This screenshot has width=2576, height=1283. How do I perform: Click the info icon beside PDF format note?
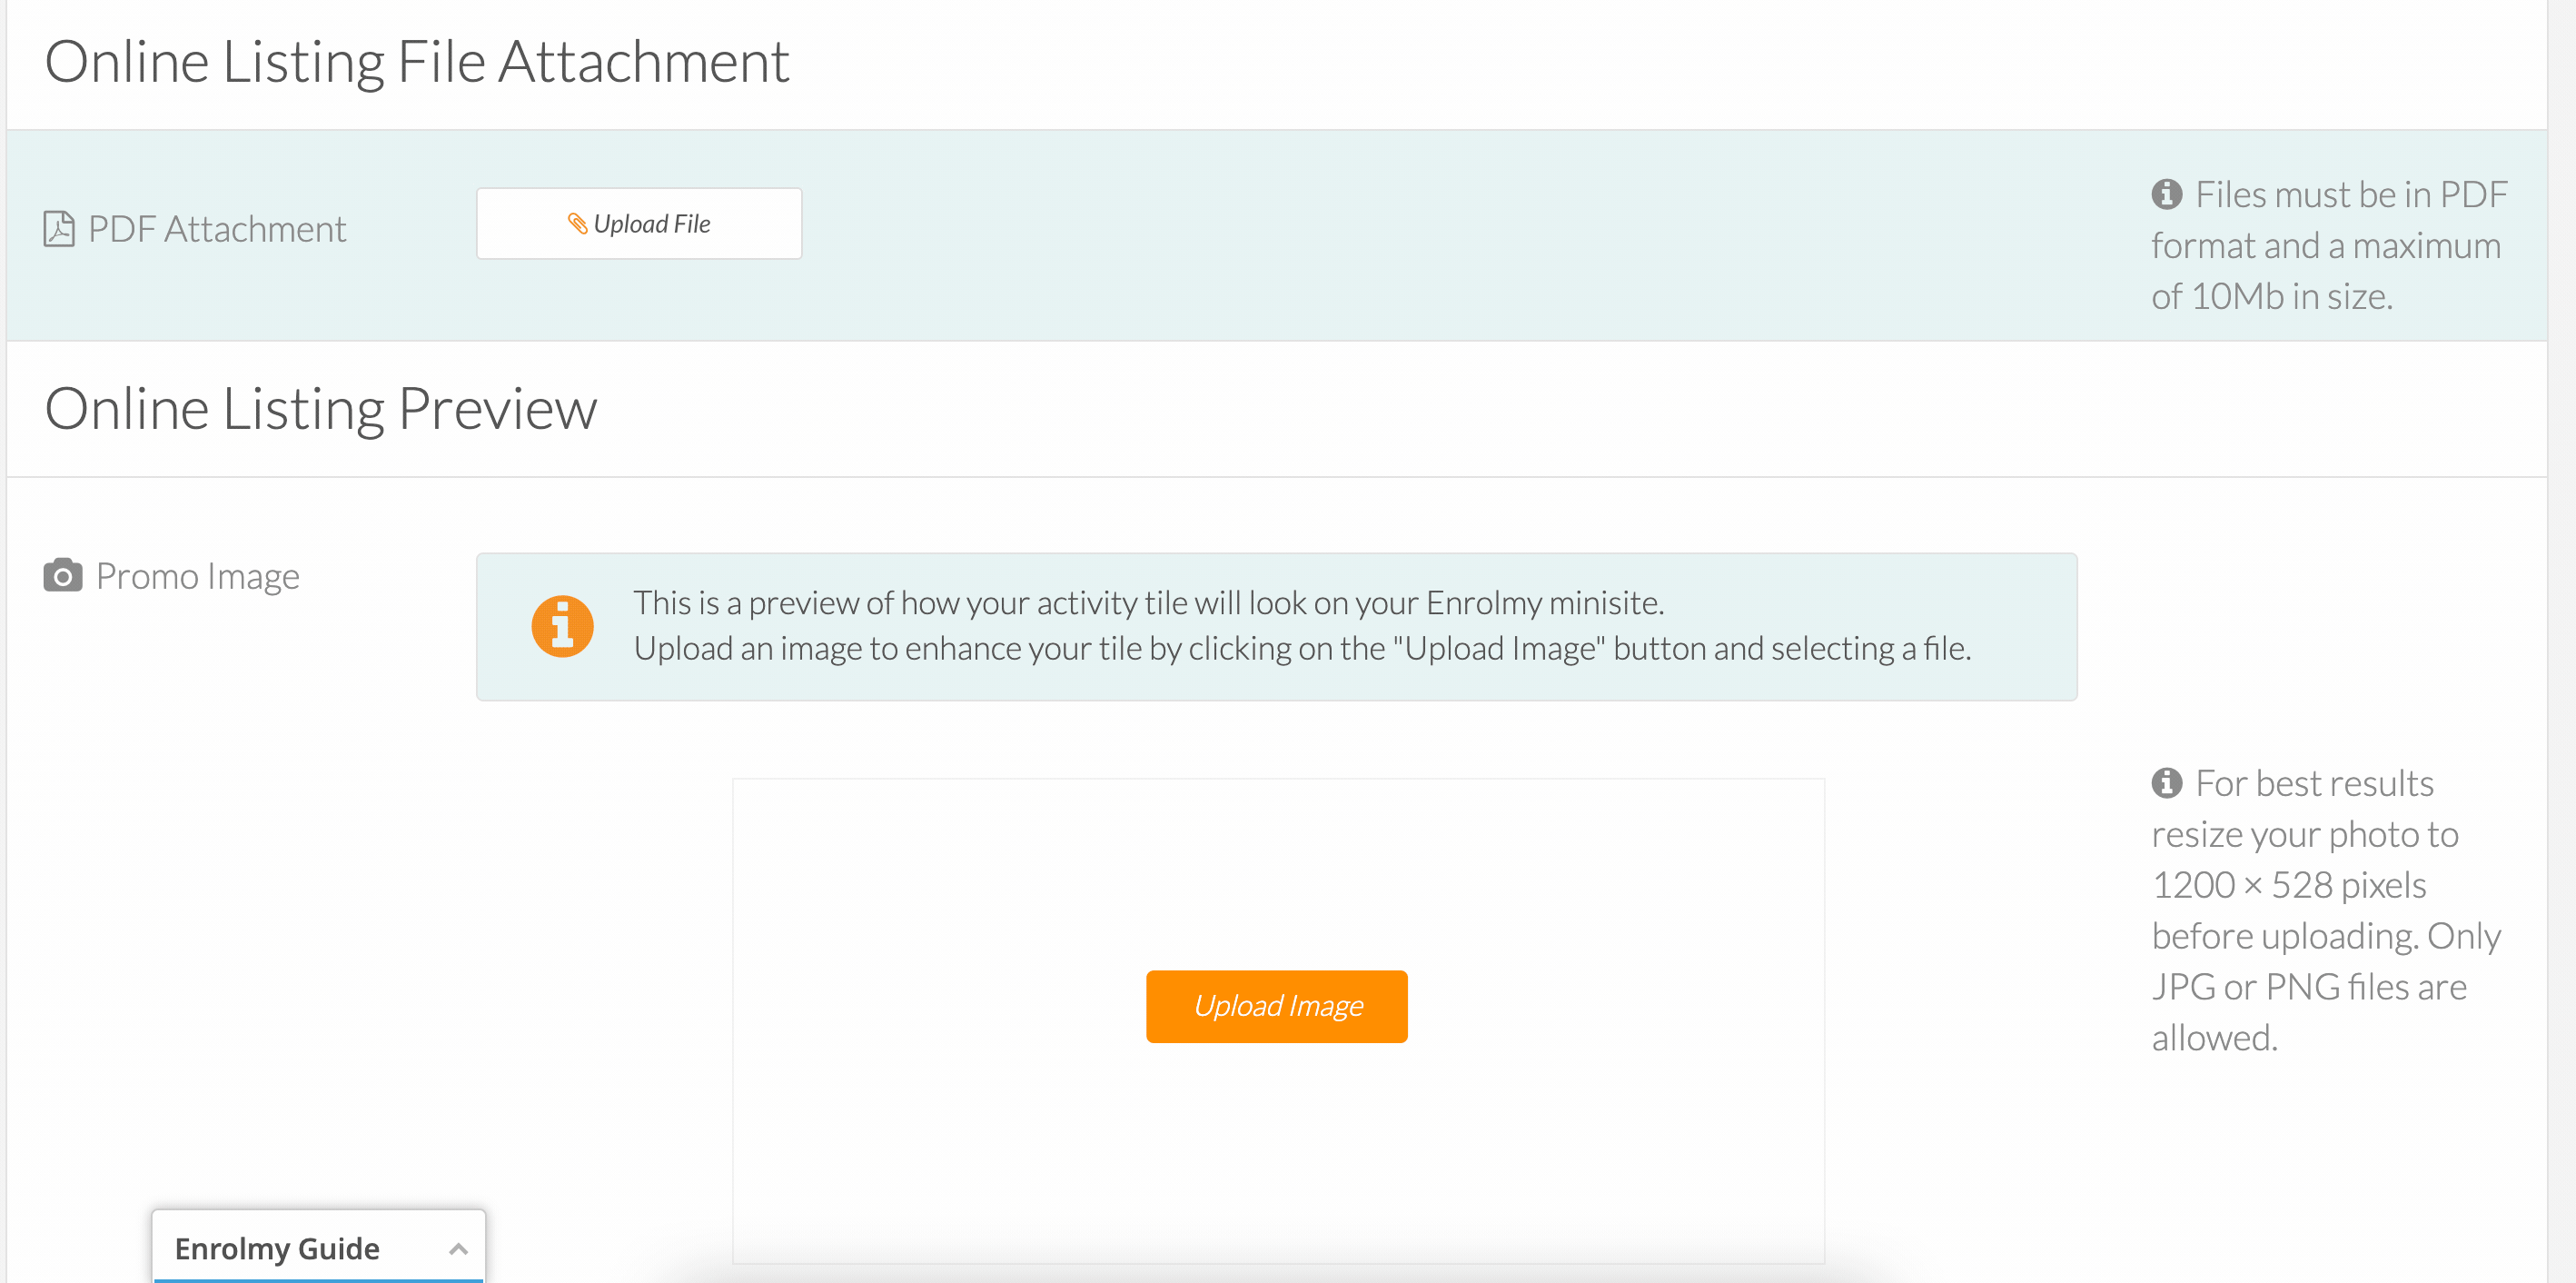[2167, 194]
